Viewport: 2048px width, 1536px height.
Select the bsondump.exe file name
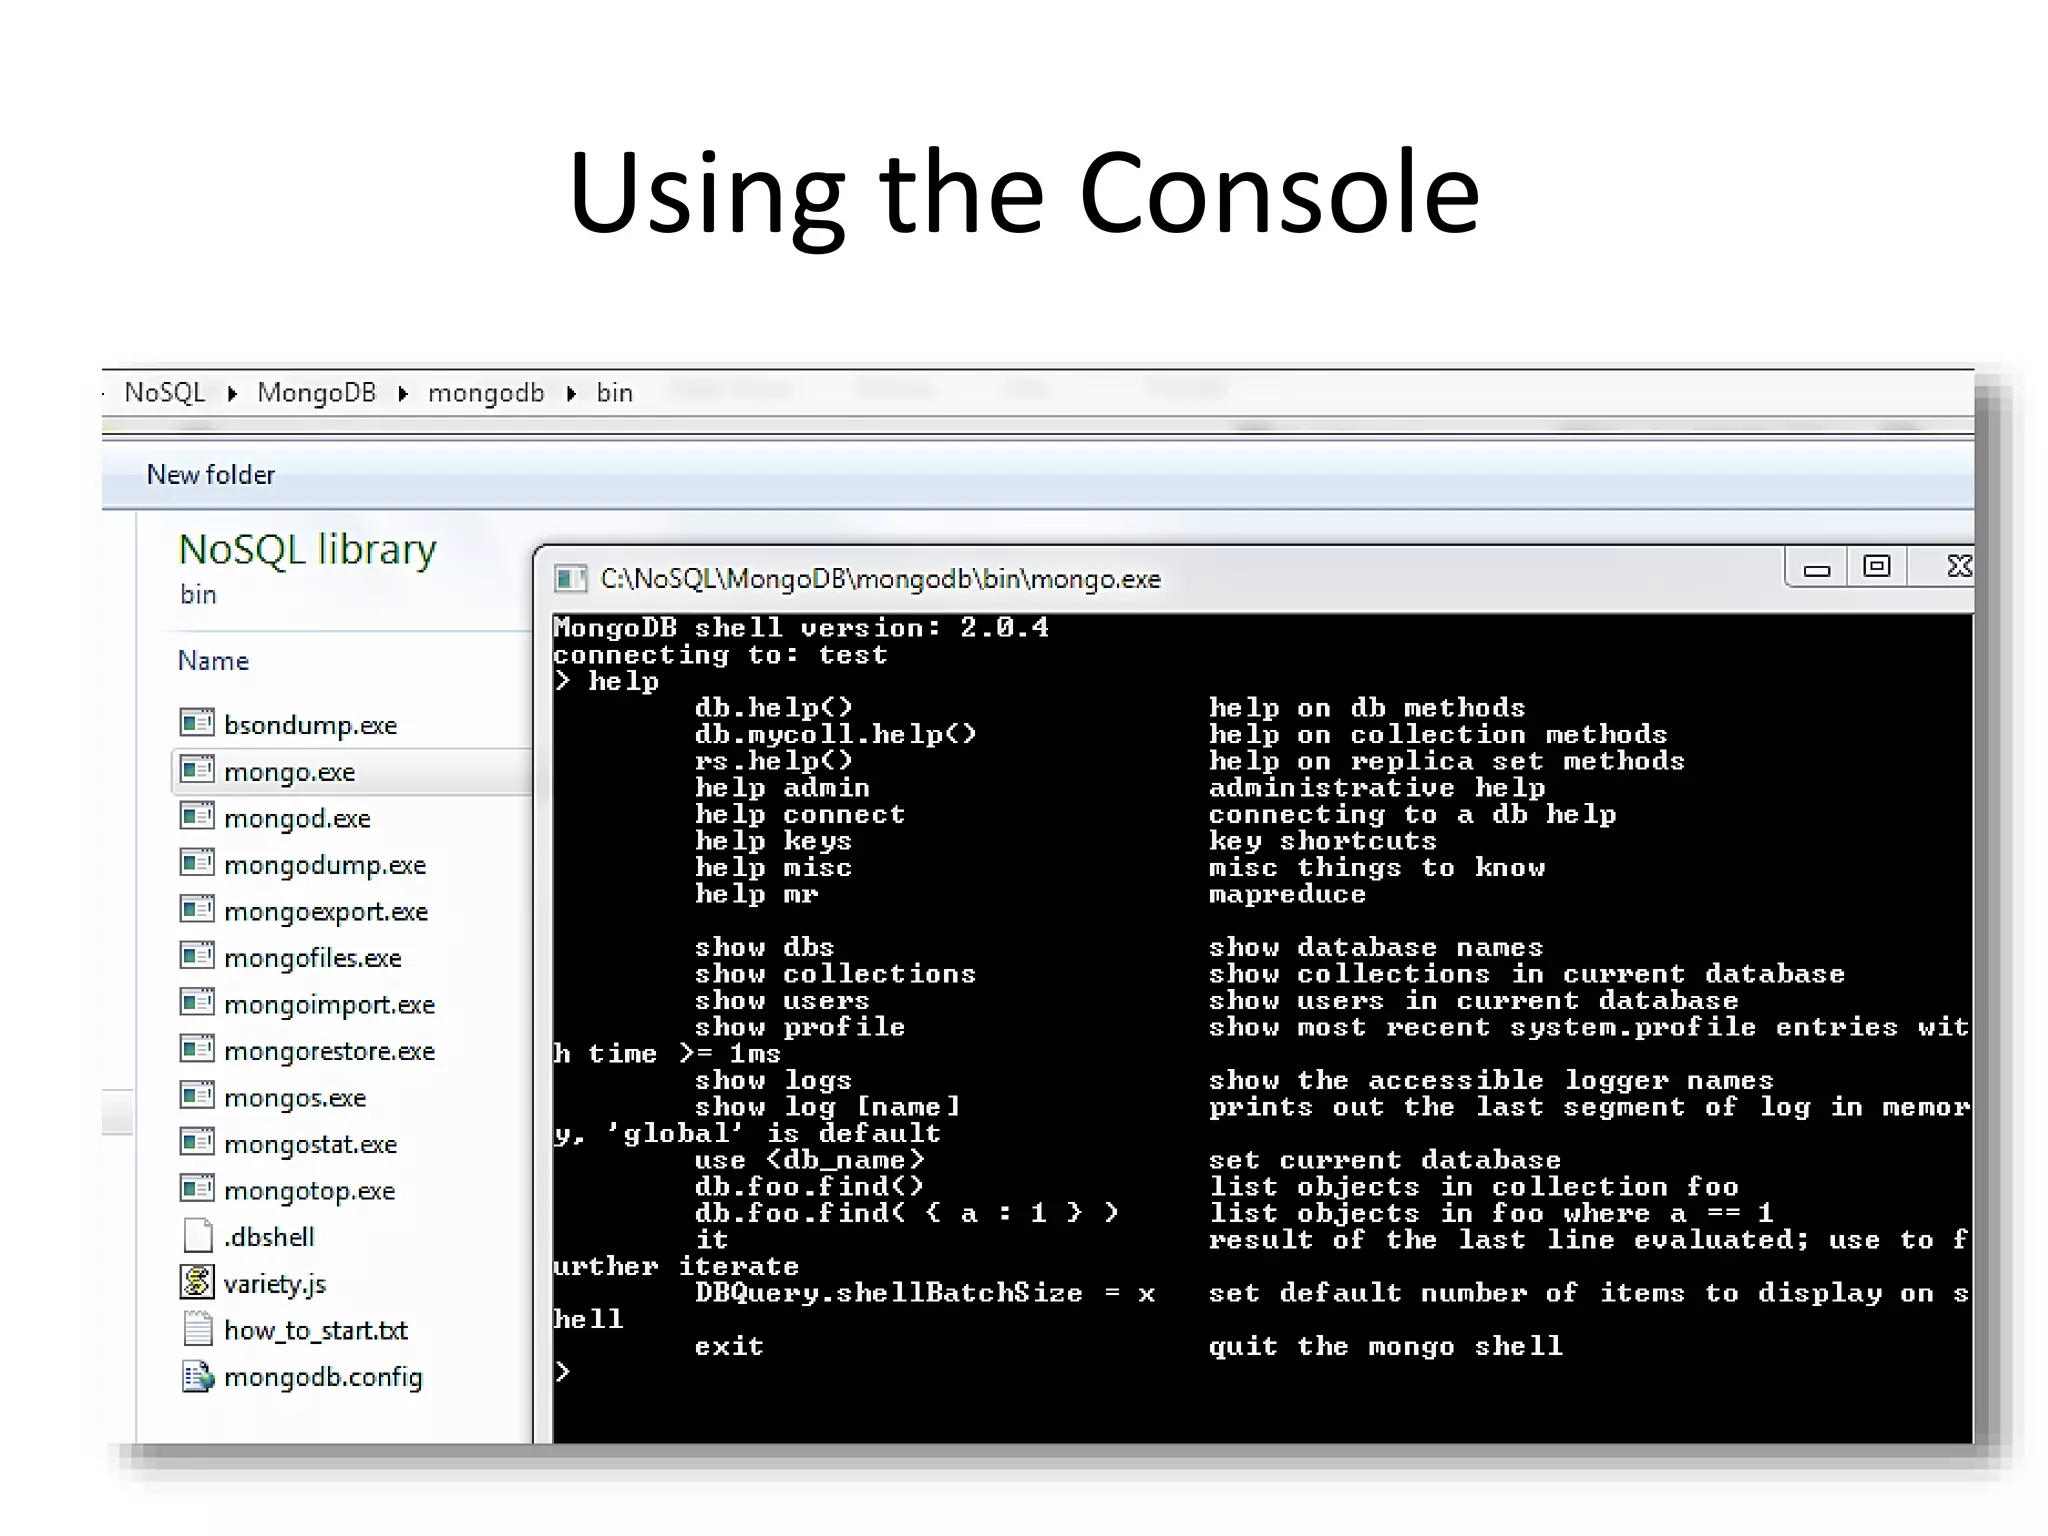[x=311, y=725]
